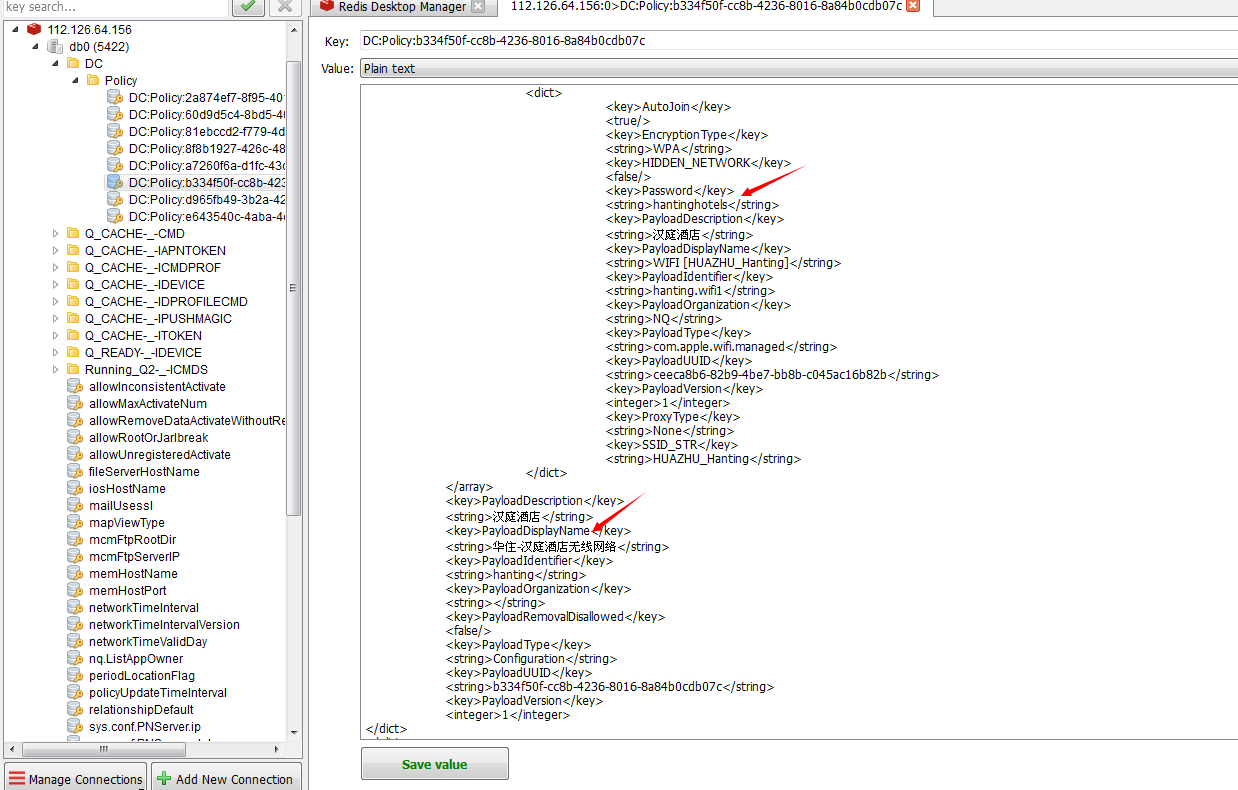Select key DC:Policy:d965fb49

tap(206, 199)
